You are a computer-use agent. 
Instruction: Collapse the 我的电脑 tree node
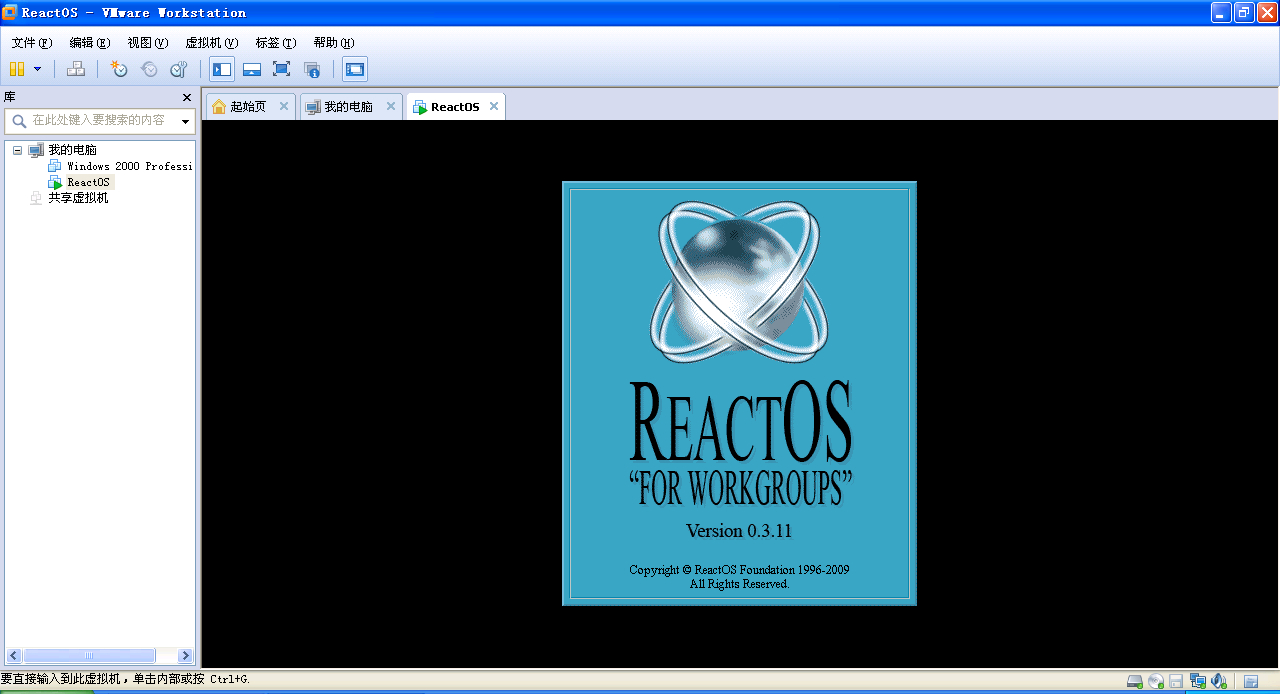(17, 150)
